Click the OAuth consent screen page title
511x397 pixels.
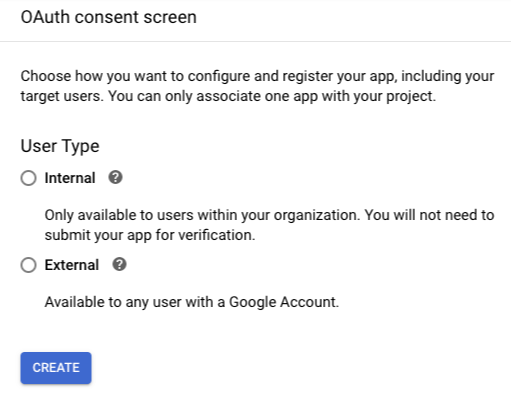(109, 17)
